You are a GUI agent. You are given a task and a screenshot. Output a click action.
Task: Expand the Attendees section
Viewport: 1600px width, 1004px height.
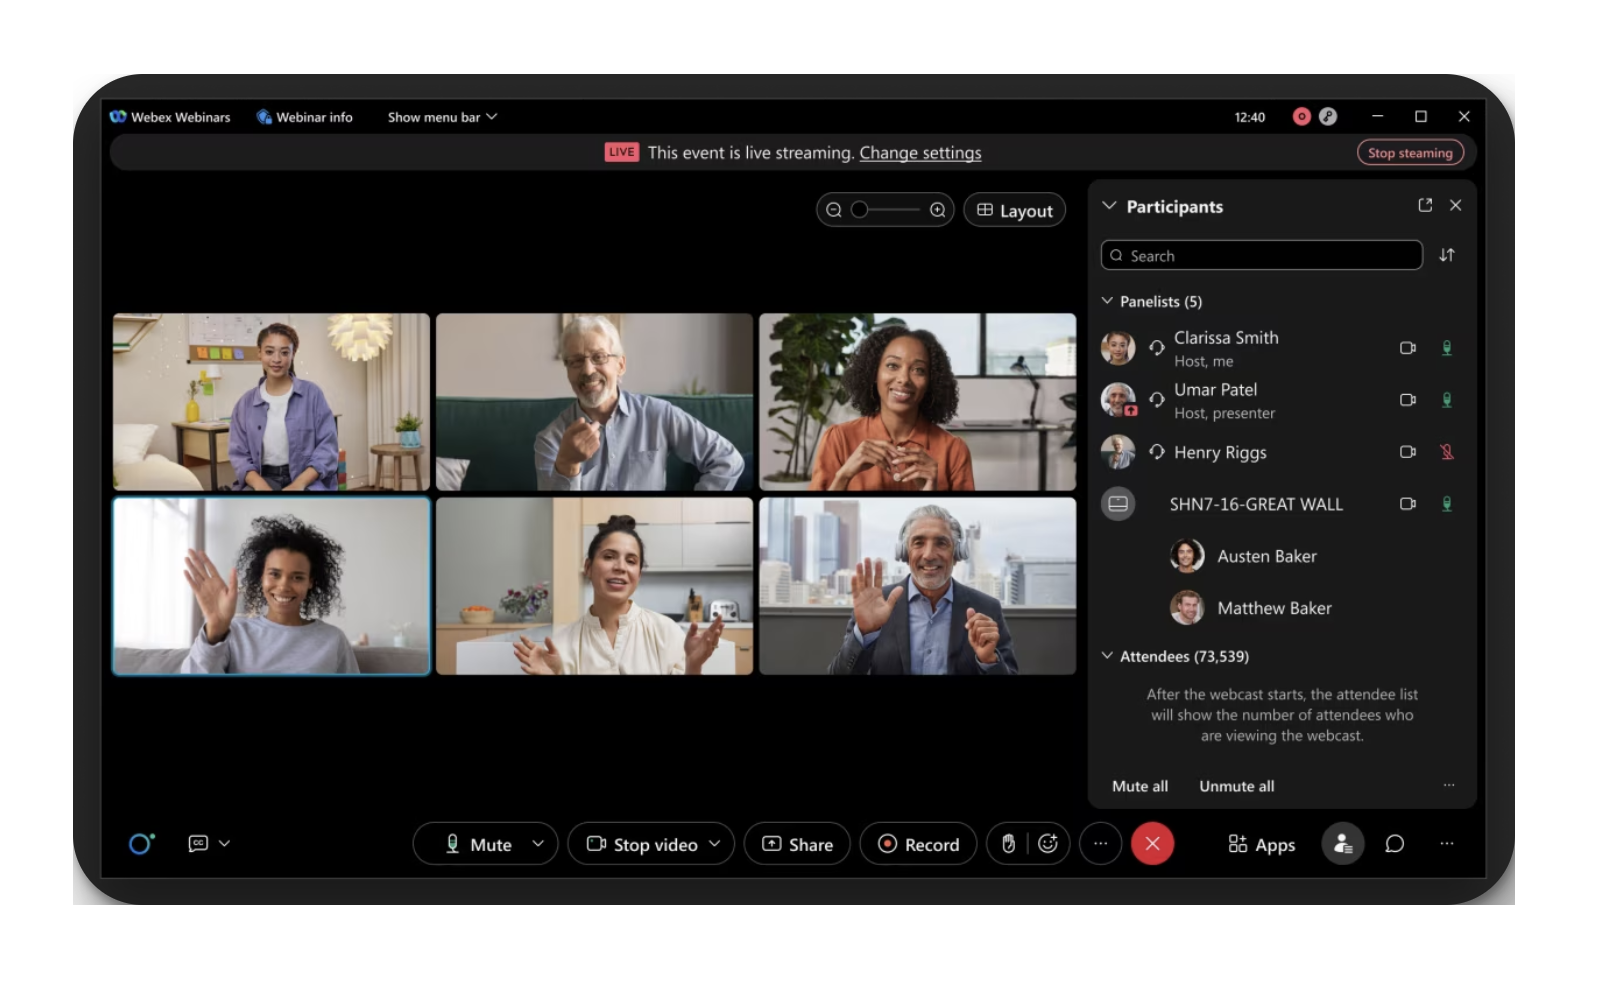coord(1107,656)
